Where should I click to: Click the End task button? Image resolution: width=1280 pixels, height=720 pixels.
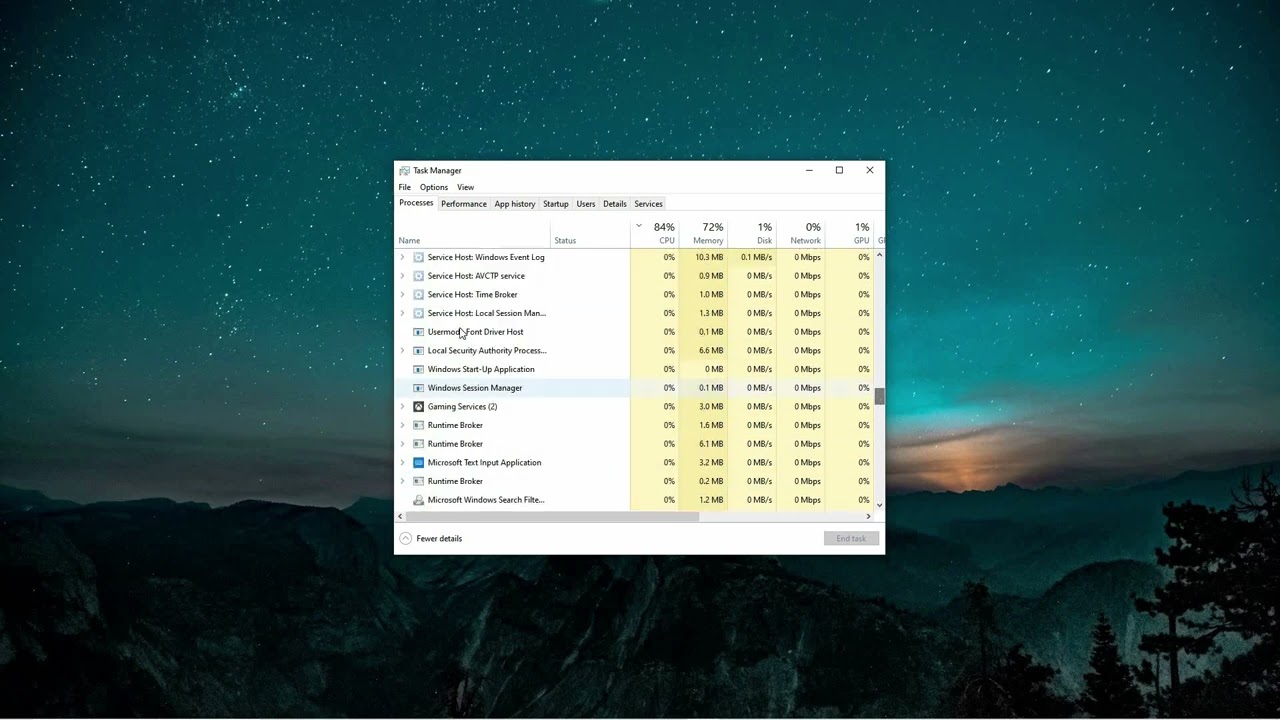(x=851, y=539)
